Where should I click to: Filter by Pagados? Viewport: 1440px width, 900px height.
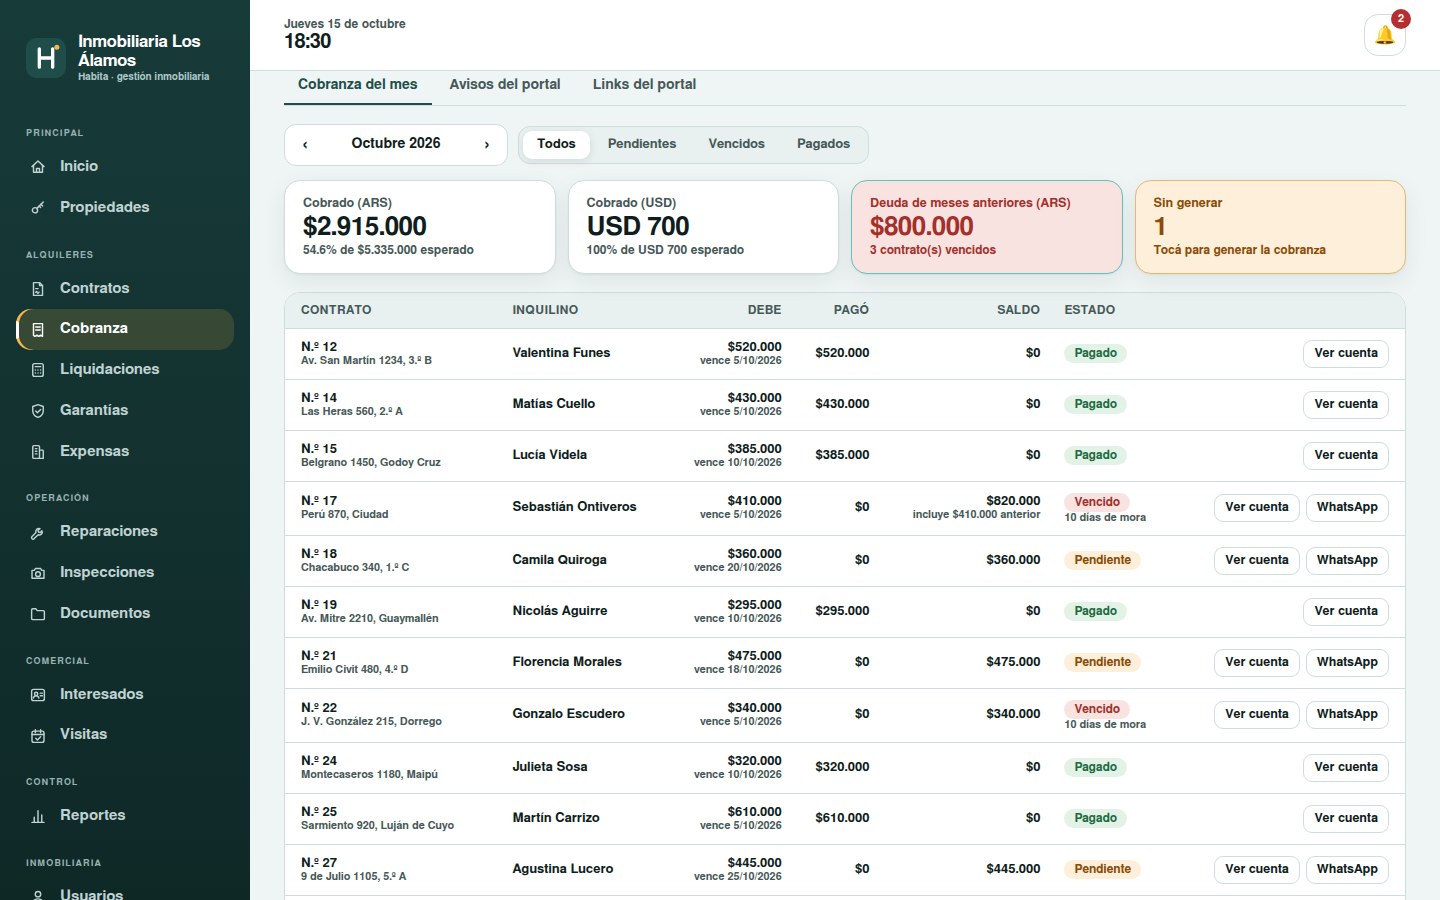pos(823,144)
